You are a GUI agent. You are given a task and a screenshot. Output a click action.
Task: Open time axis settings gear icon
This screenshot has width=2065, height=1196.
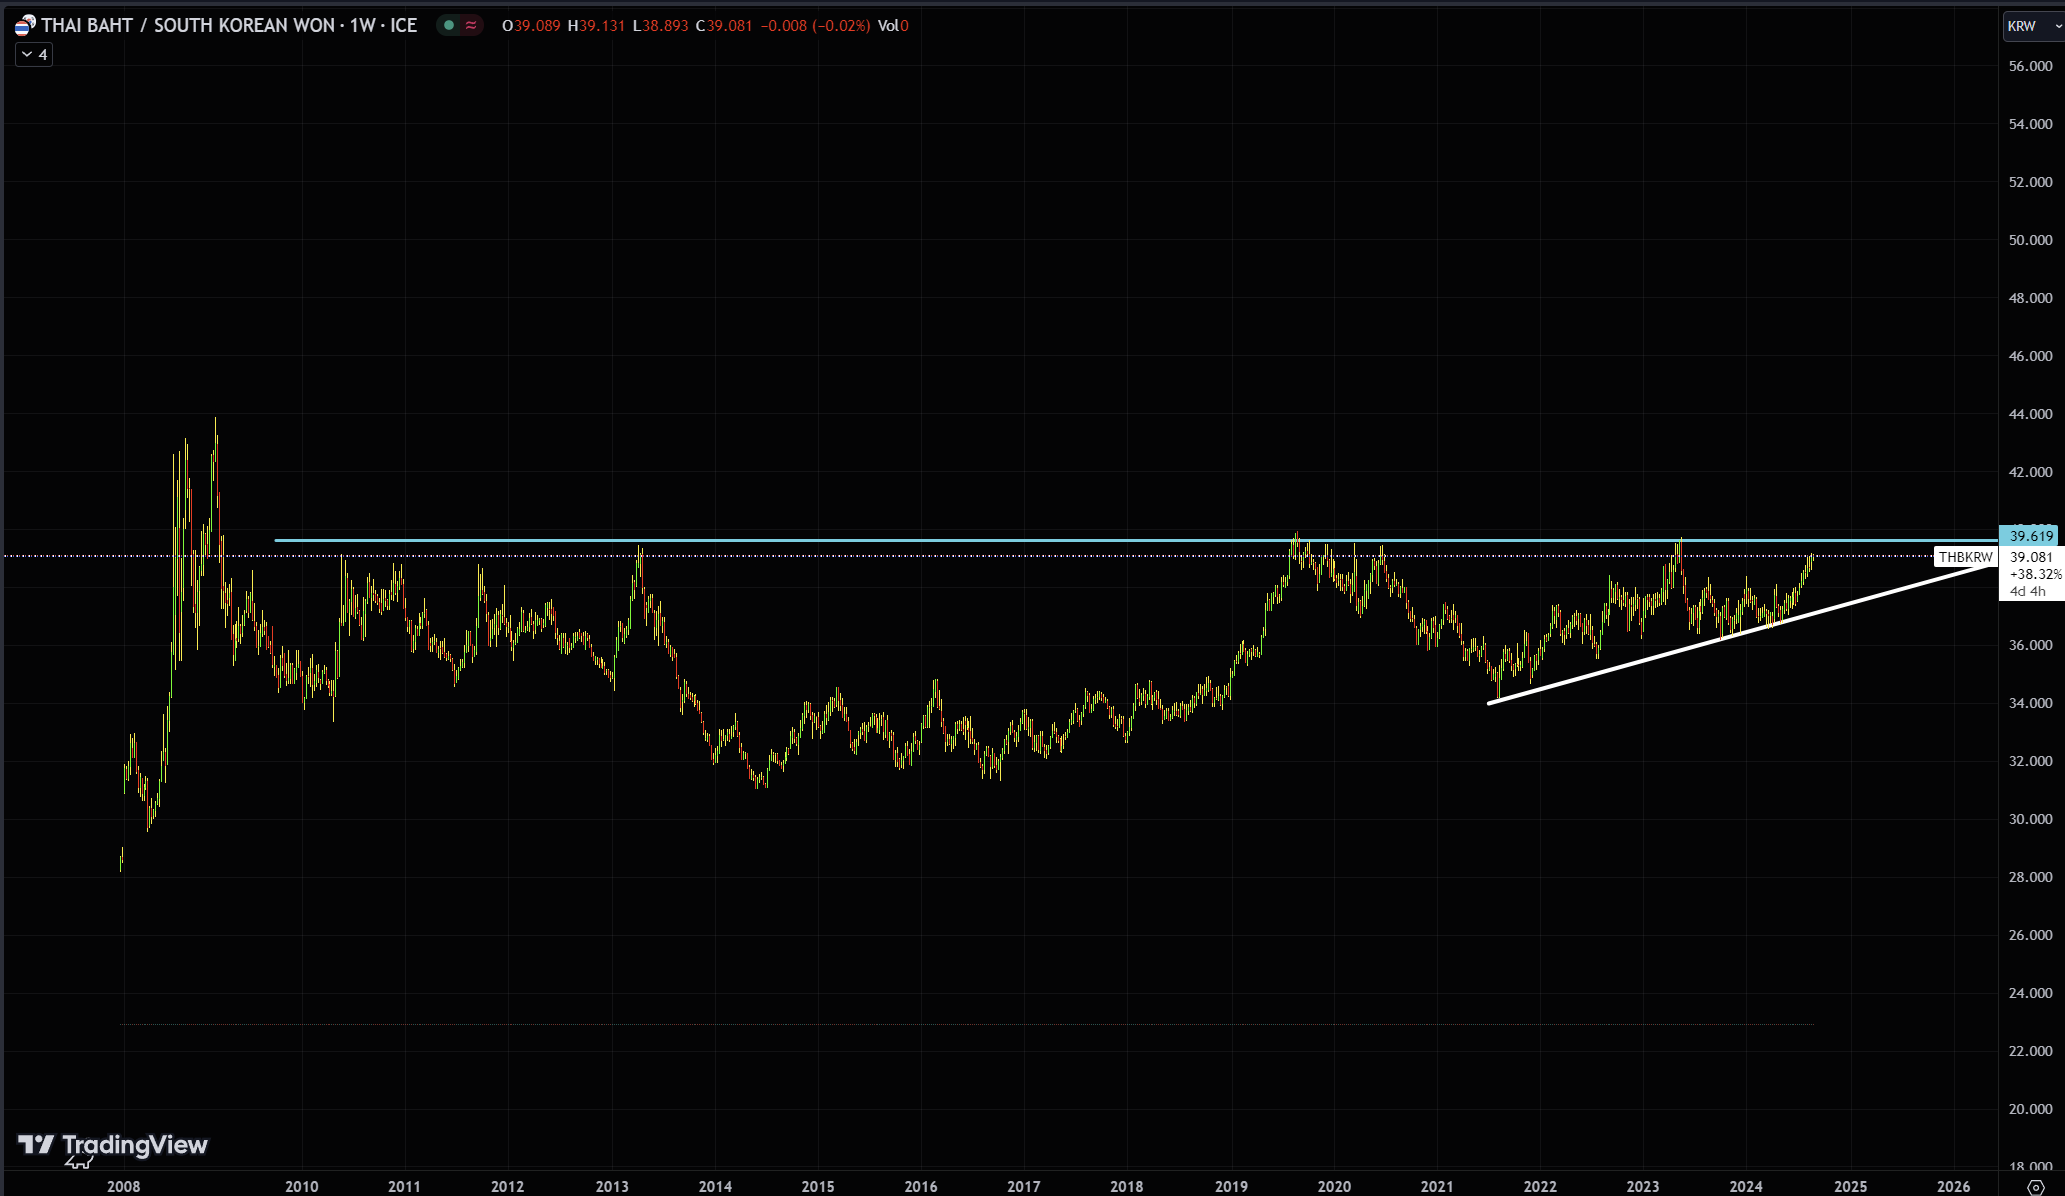click(x=2035, y=1187)
